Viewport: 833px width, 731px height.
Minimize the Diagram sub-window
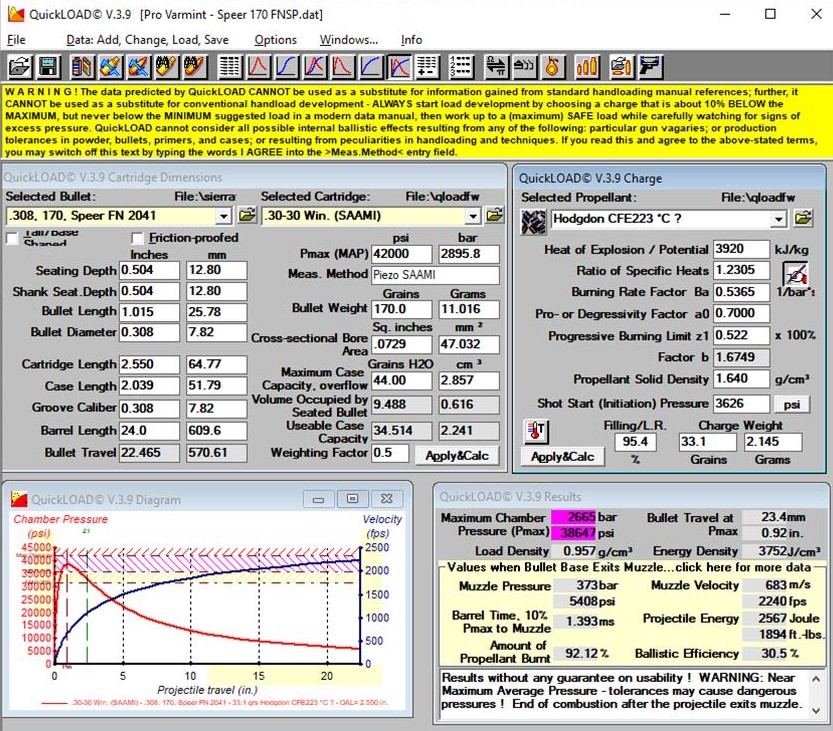[x=318, y=499]
